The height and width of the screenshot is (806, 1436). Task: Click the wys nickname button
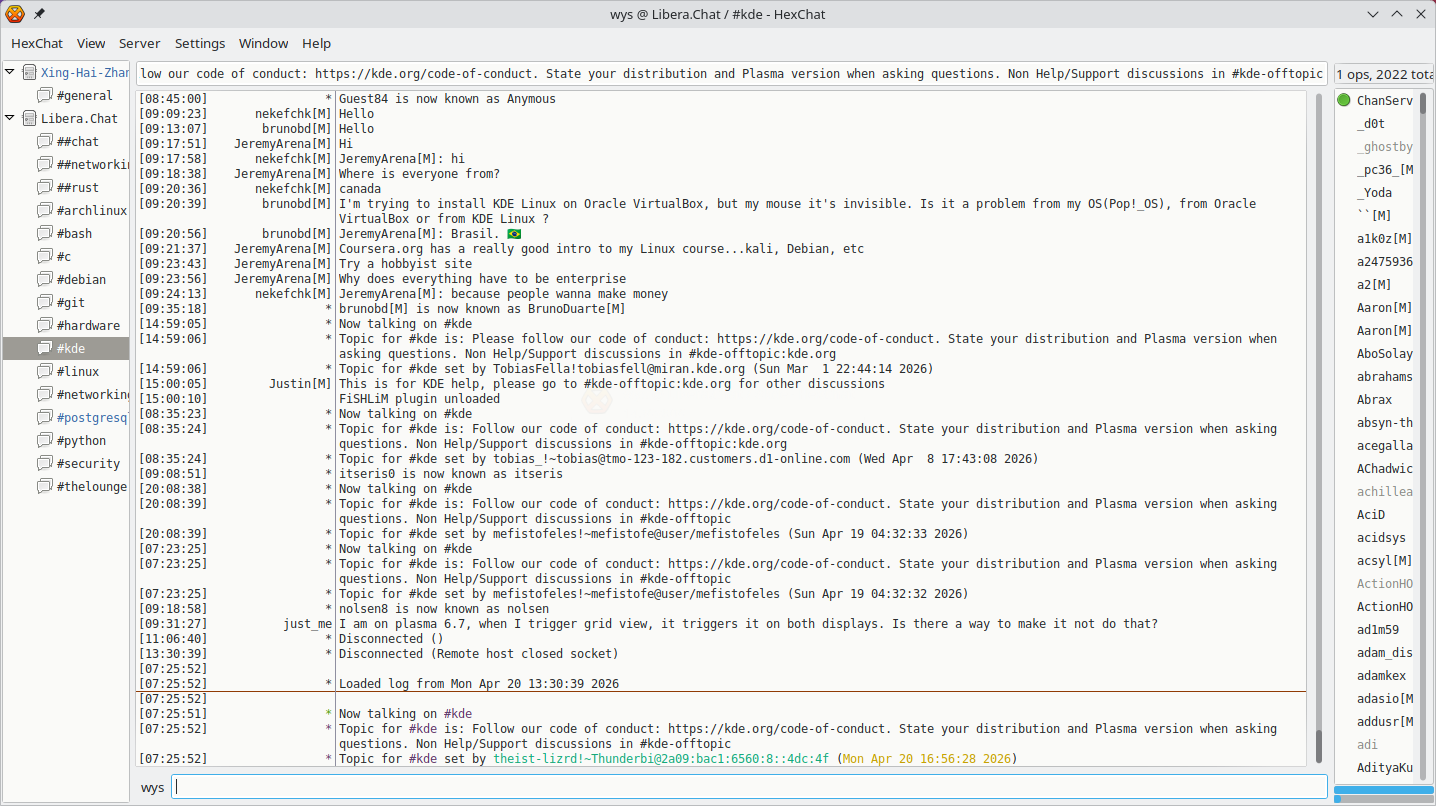coord(152,787)
